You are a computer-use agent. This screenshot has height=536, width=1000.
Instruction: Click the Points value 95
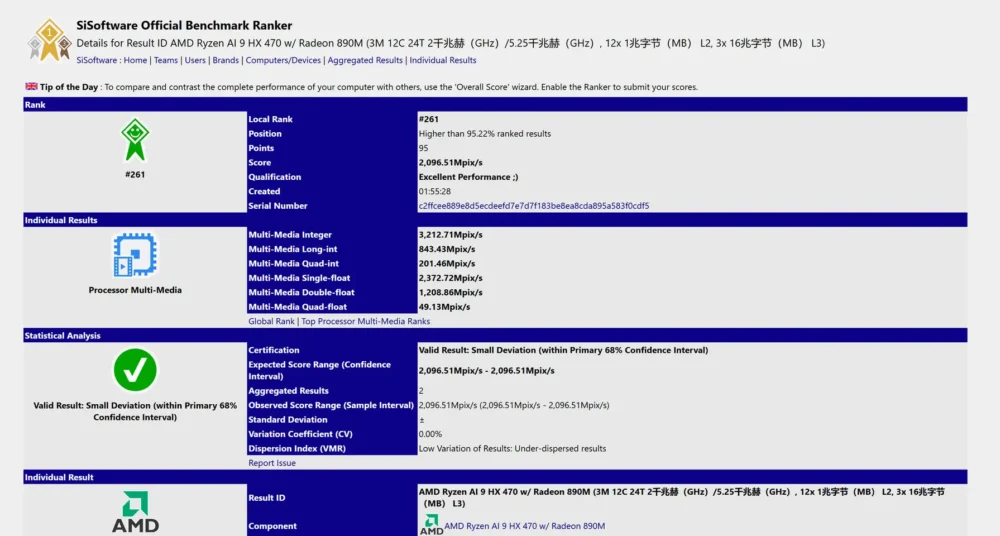point(423,148)
